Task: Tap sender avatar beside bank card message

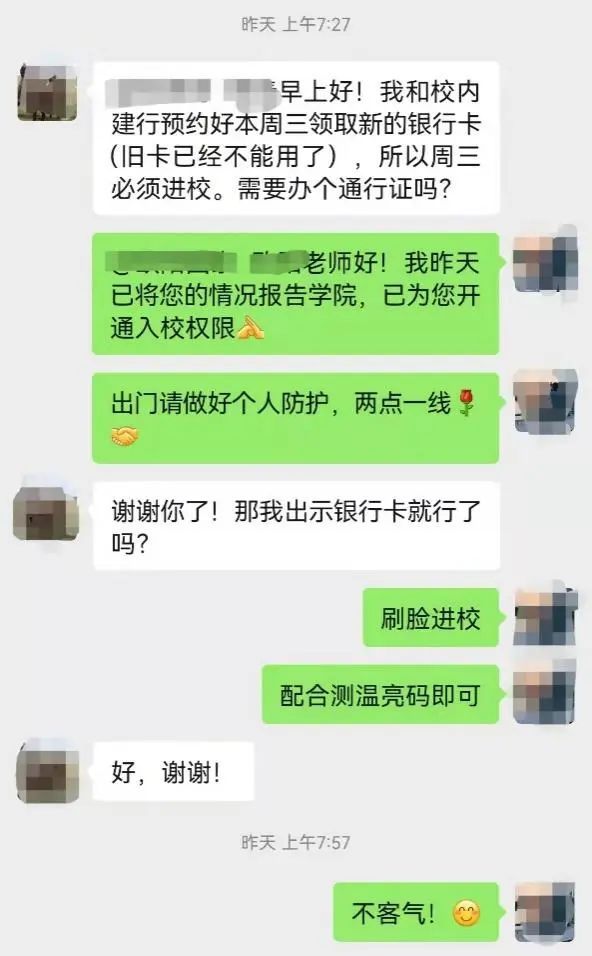Action: (47, 91)
